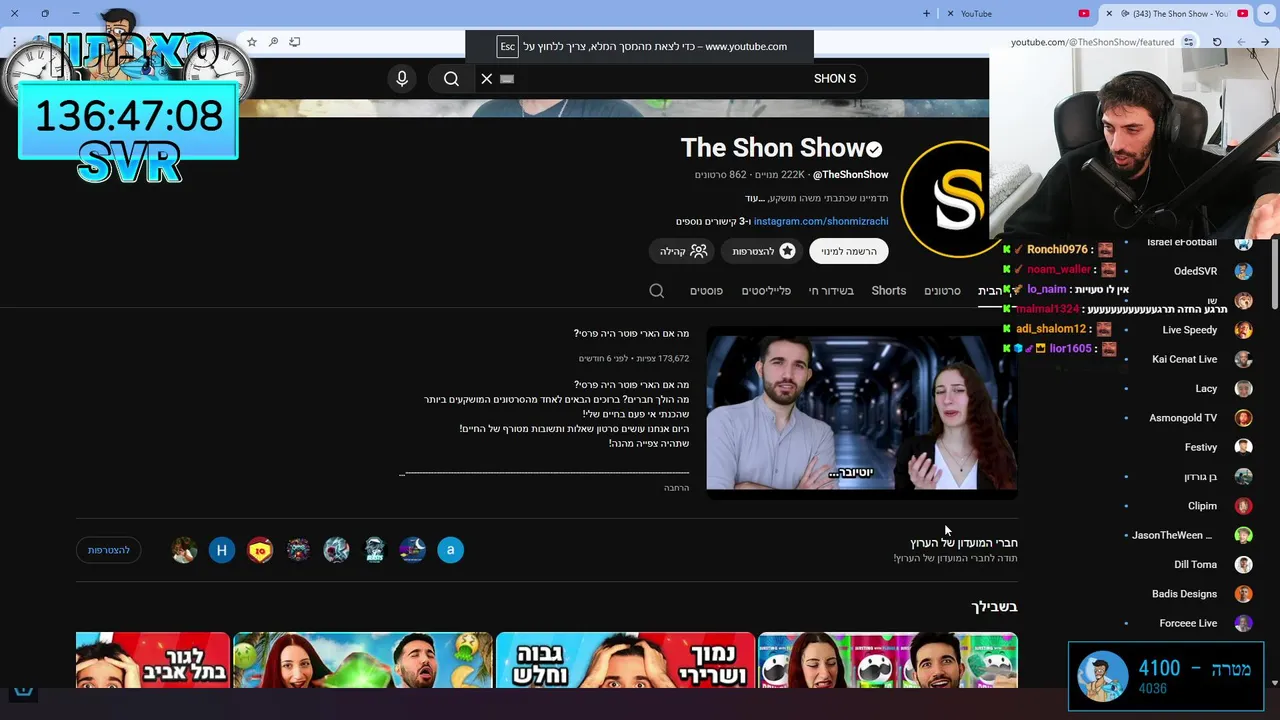Screen dimensions: 1280x720
Task: Click chat username lior1605
Action: pos(1070,348)
